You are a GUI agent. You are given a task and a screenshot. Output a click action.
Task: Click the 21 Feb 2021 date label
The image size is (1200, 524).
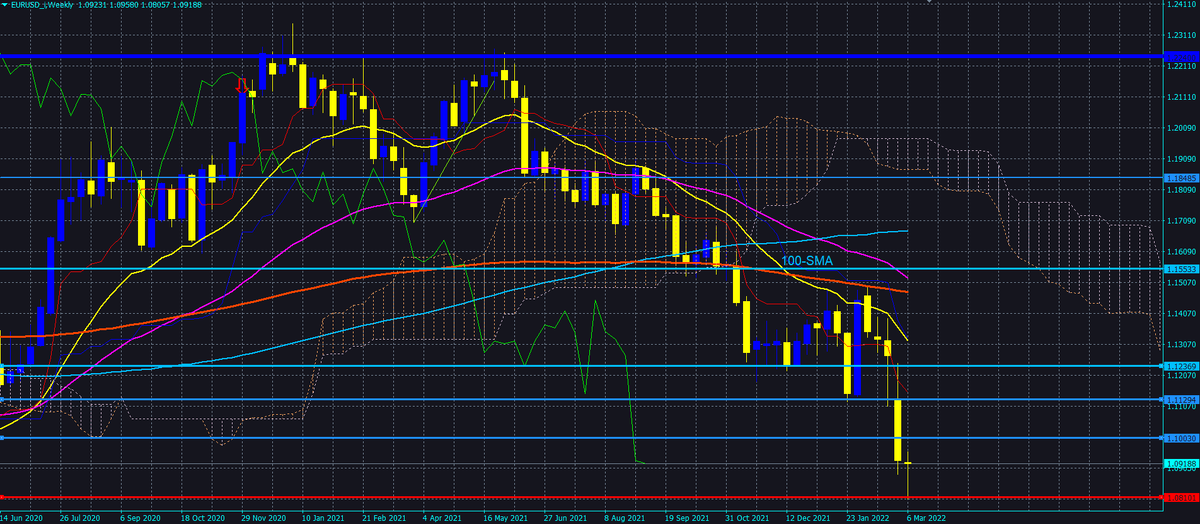click(382, 519)
